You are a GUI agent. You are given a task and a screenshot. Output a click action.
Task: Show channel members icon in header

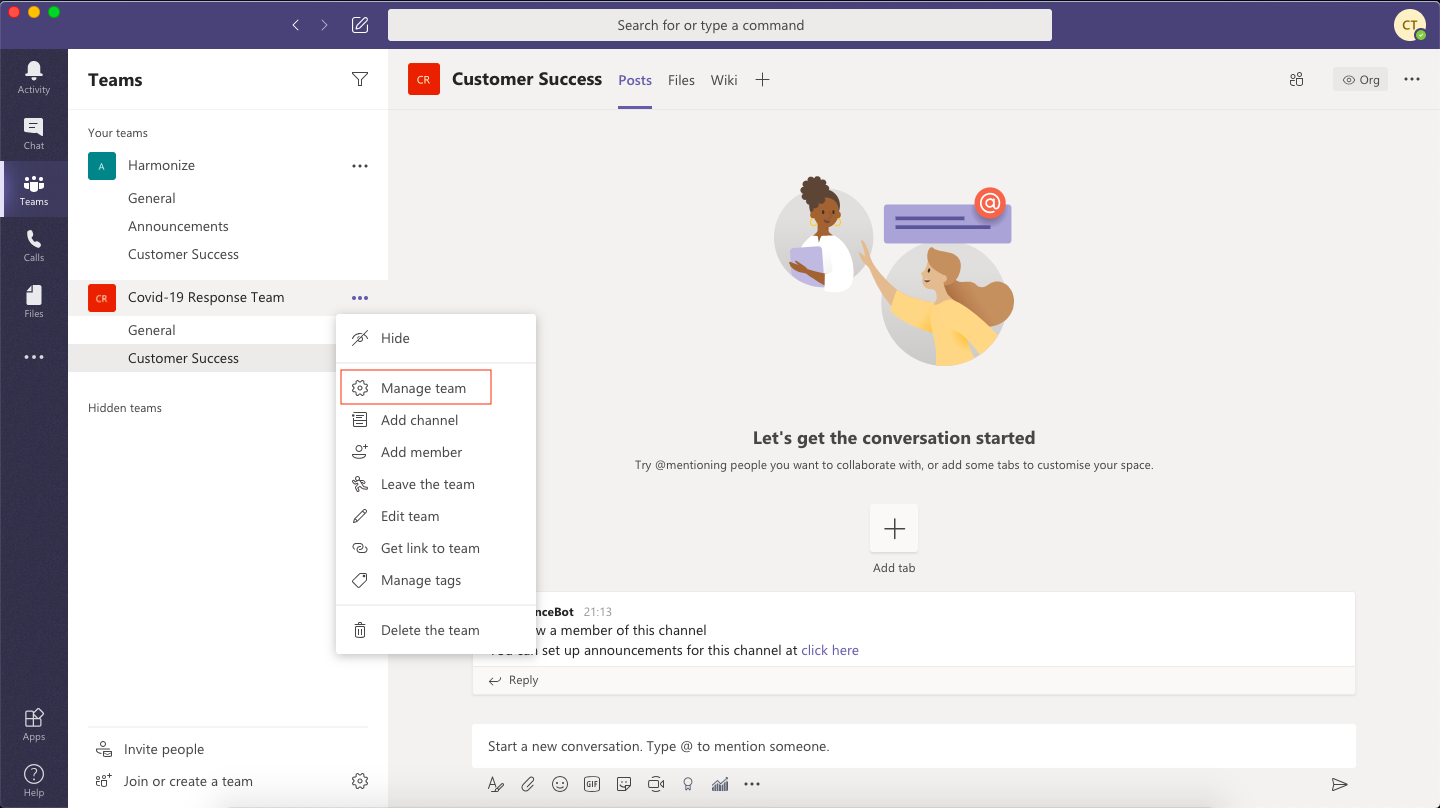(1297, 80)
